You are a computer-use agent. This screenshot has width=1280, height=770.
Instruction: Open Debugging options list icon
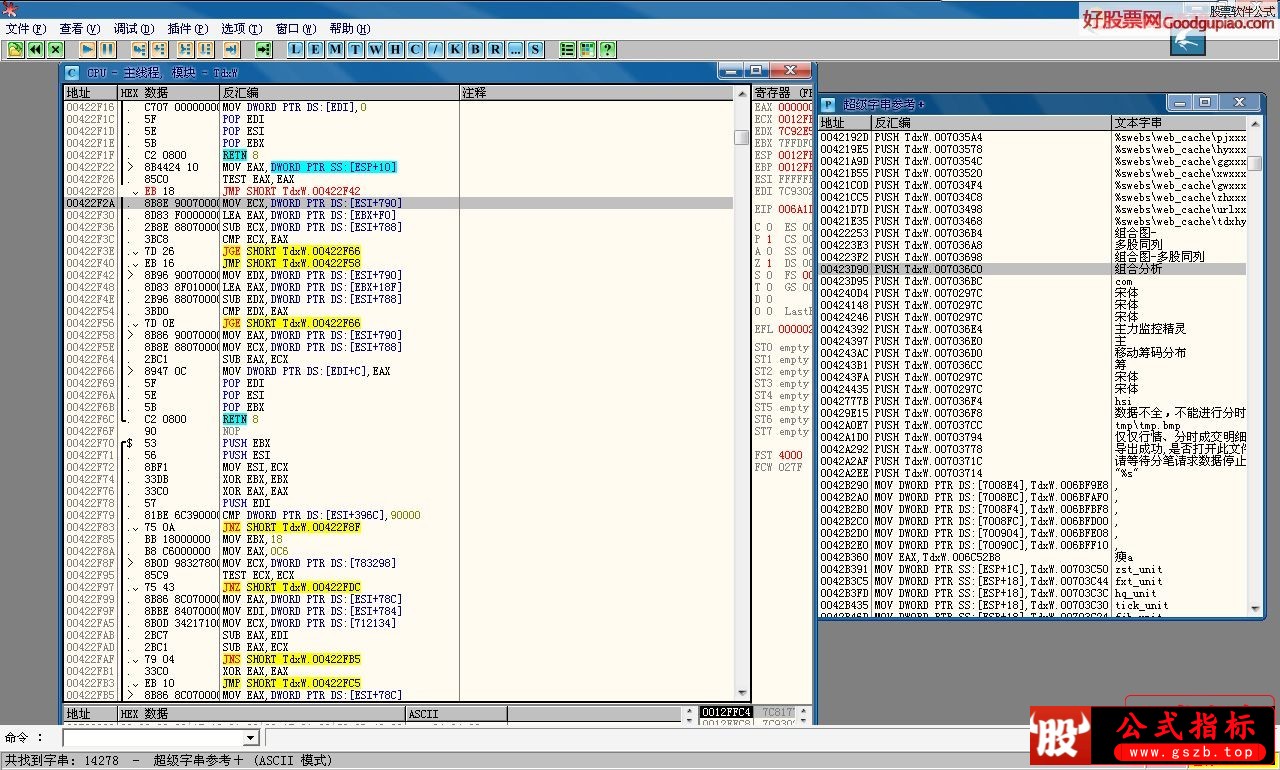[x=568, y=49]
